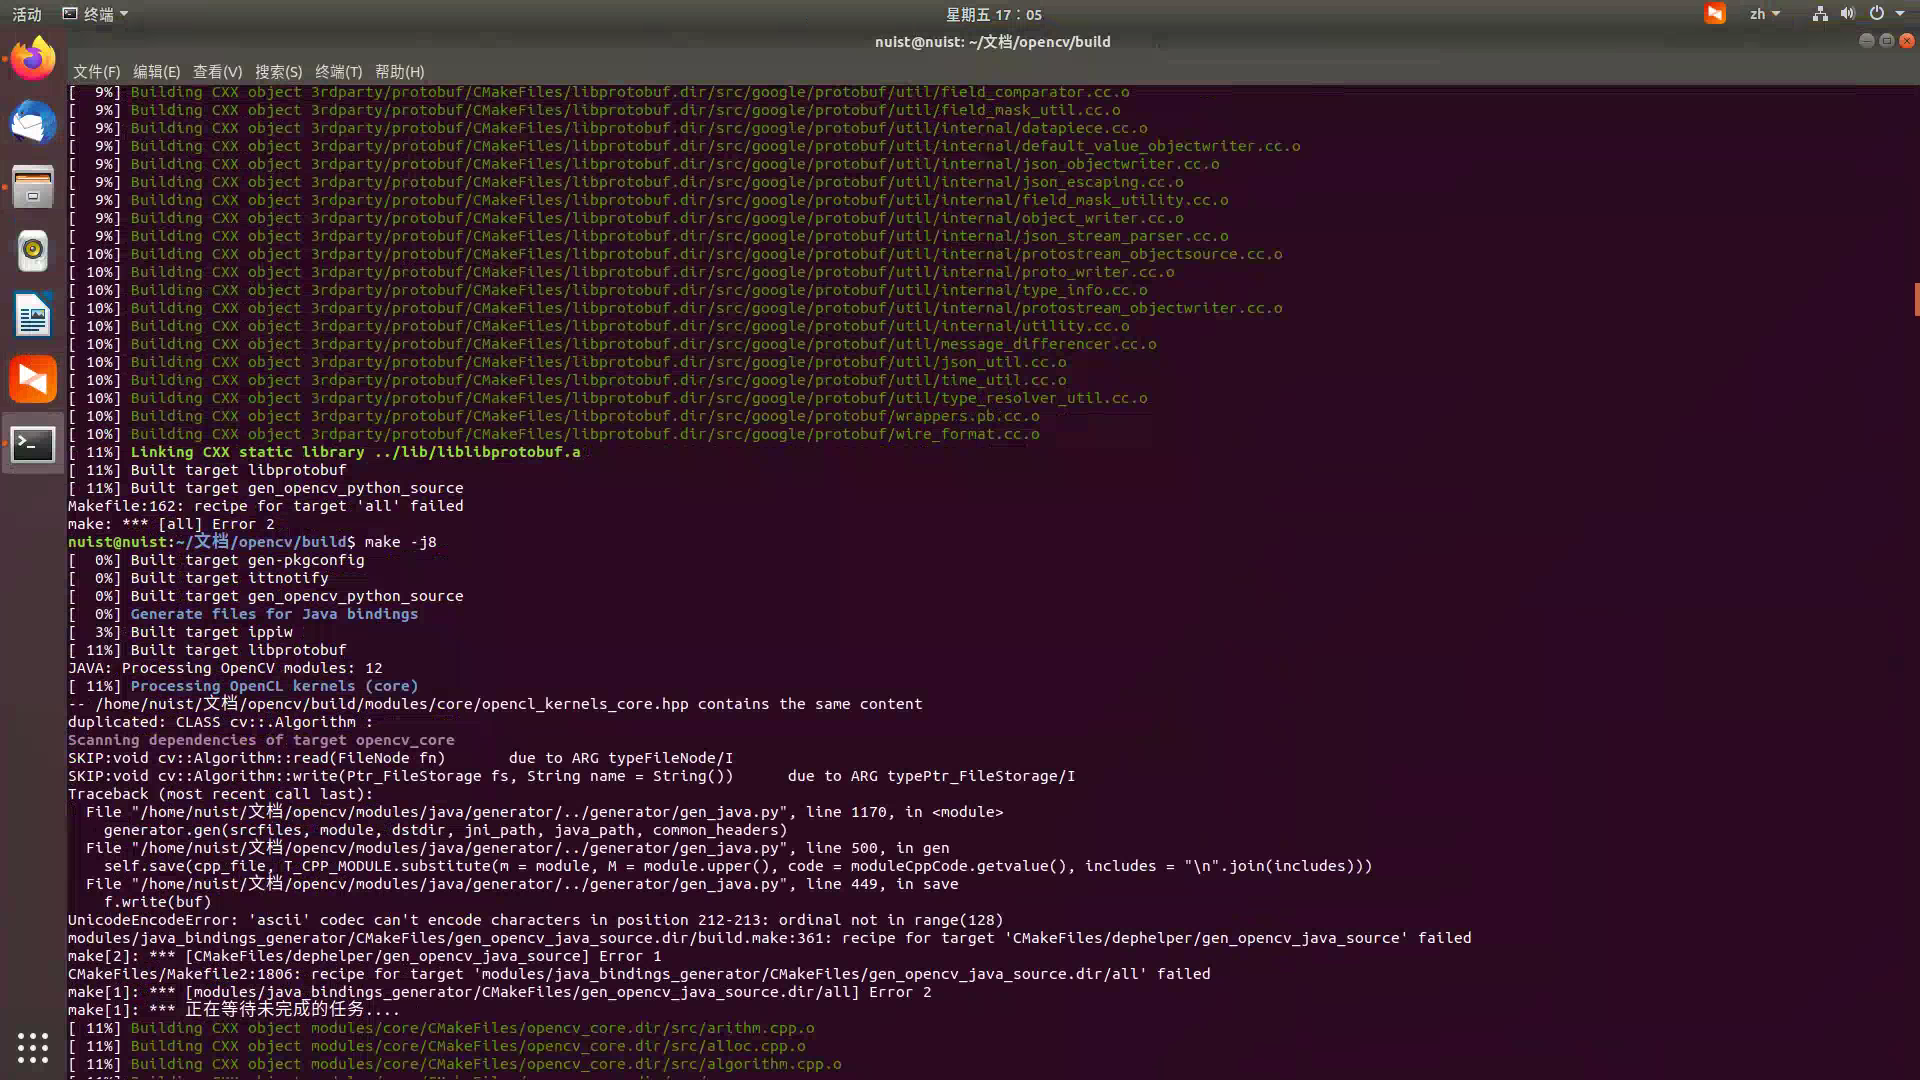Click the line building wrappers.pb.cc.o
This screenshot has height=1080, width=1920.
point(554,416)
